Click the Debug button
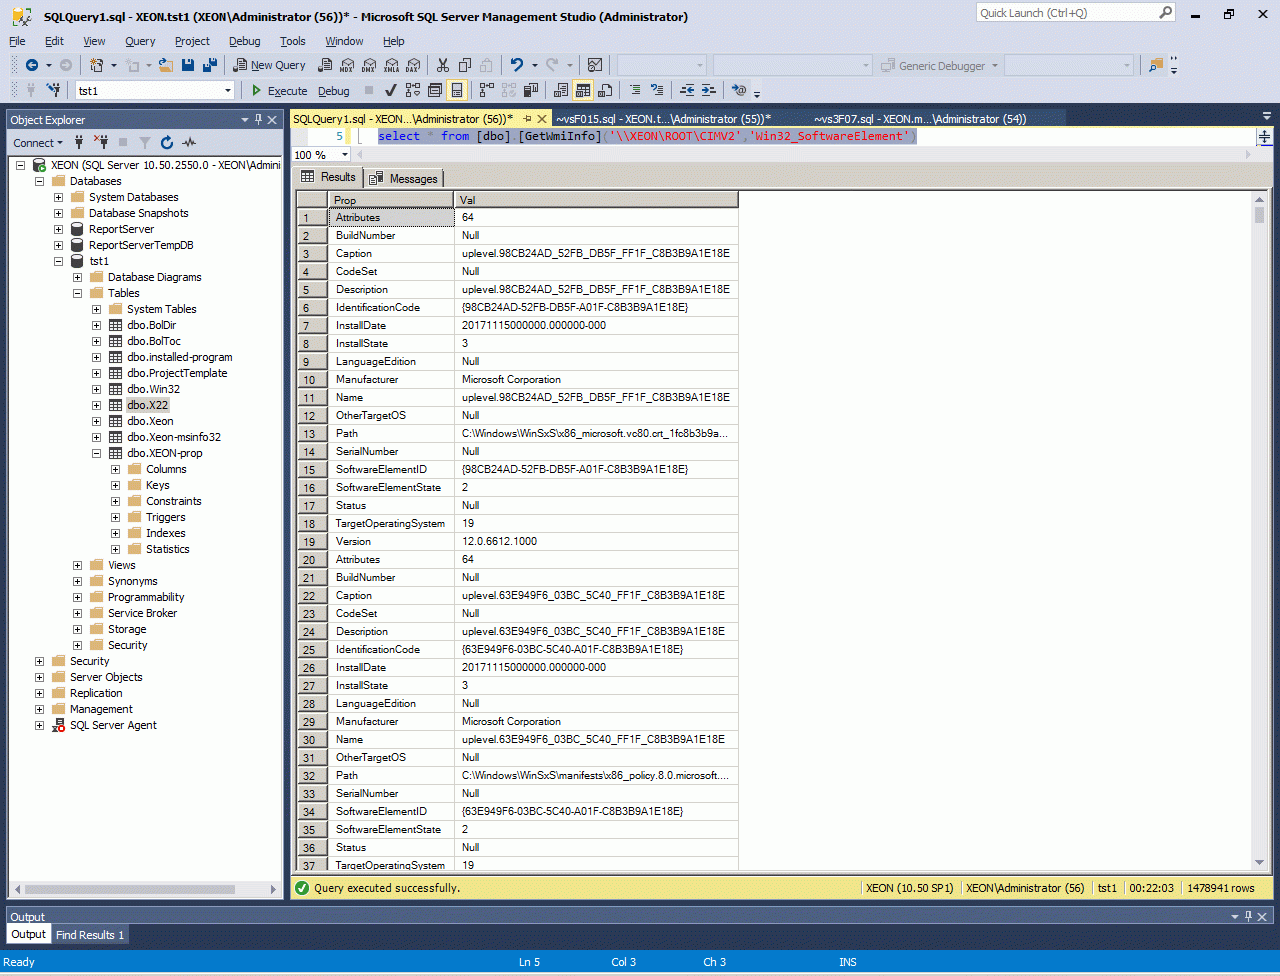The image size is (1280, 976). (x=334, y=91)
